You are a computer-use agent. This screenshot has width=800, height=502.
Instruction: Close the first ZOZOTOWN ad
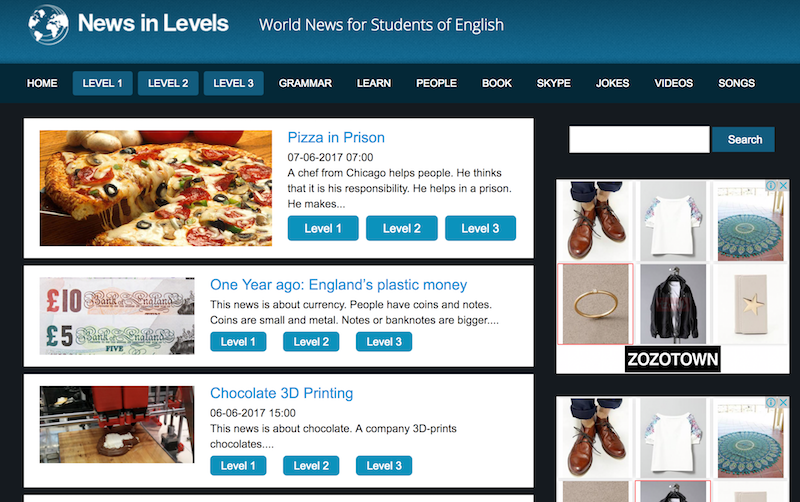pos(783,186)
